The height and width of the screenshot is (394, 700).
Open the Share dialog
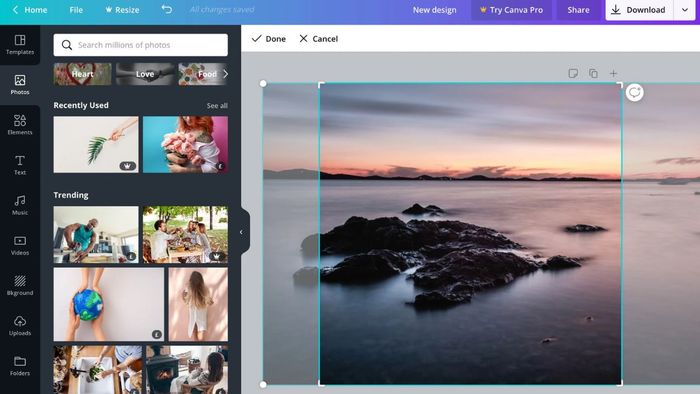click(578, 10)
